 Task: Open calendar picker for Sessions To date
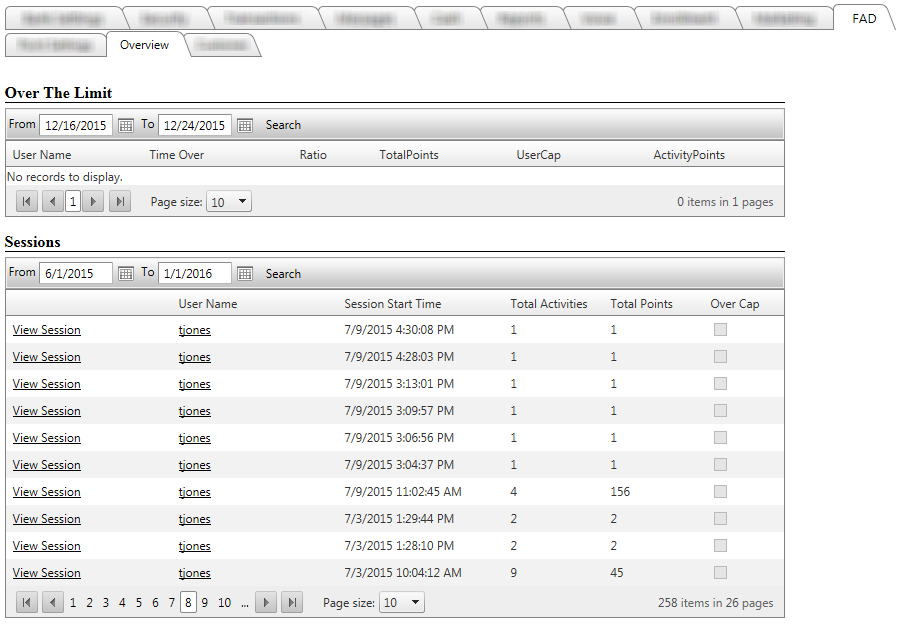(x=245, y=274)
